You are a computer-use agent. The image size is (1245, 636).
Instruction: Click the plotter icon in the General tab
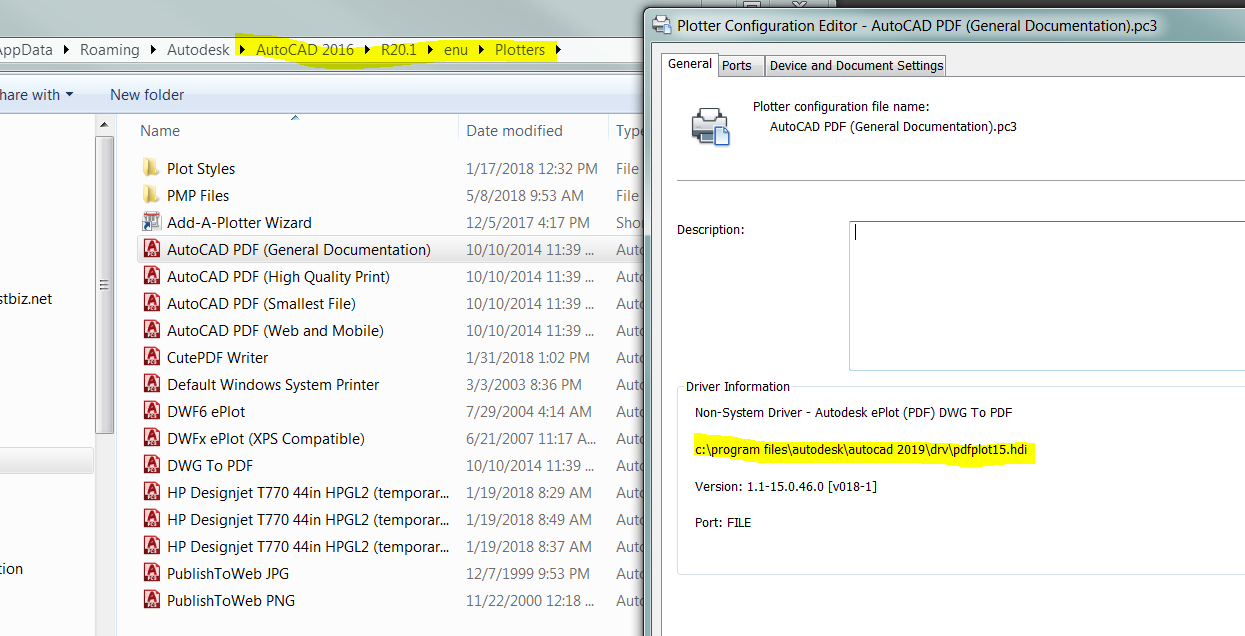711,126
